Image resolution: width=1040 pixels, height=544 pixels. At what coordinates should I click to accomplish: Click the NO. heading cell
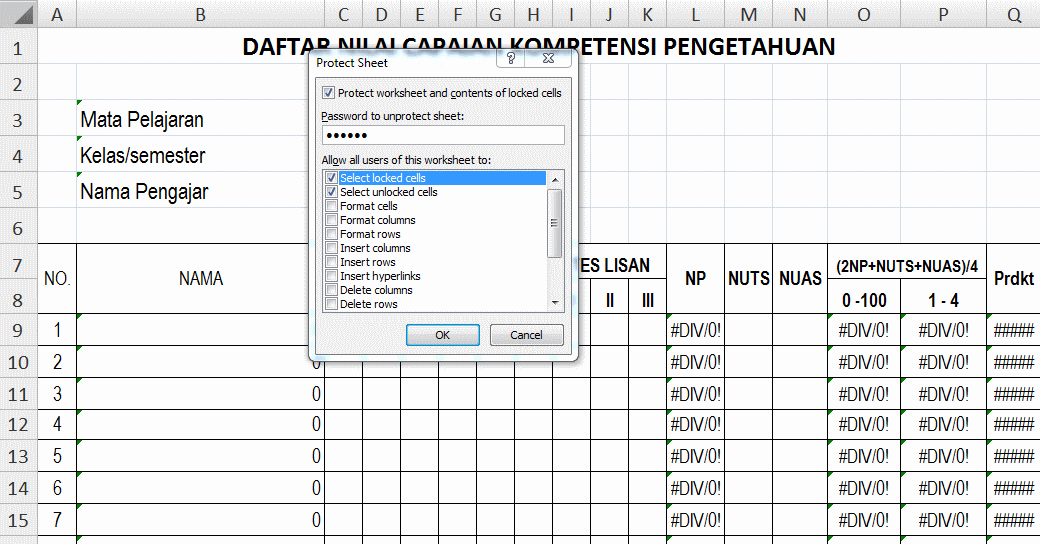point(57,279)
